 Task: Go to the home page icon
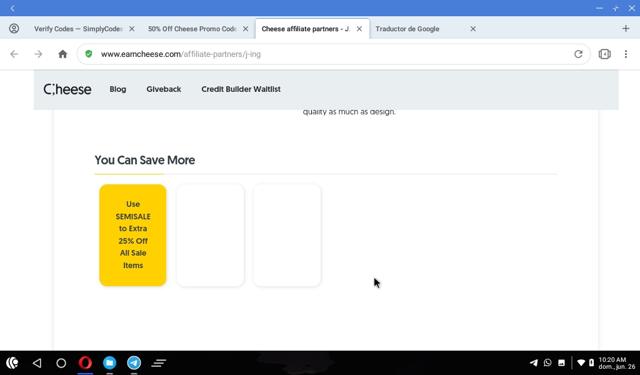[x=62, y=54]
